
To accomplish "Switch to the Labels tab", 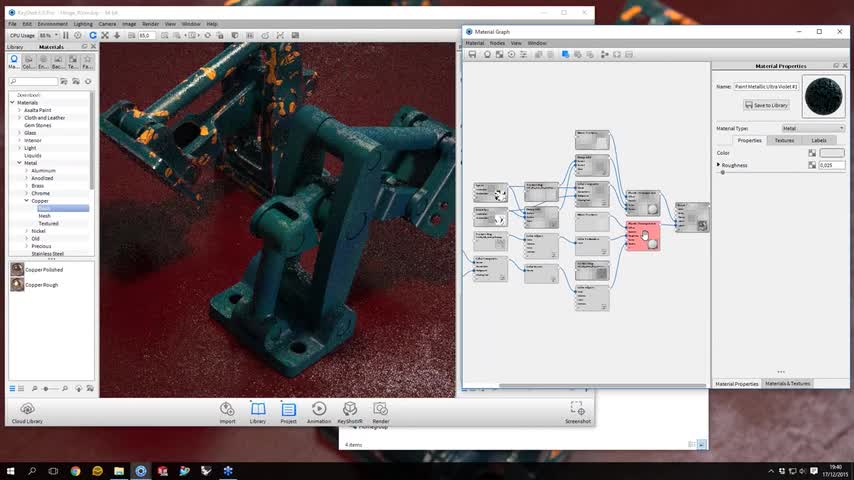I will (x=819, y=141).
